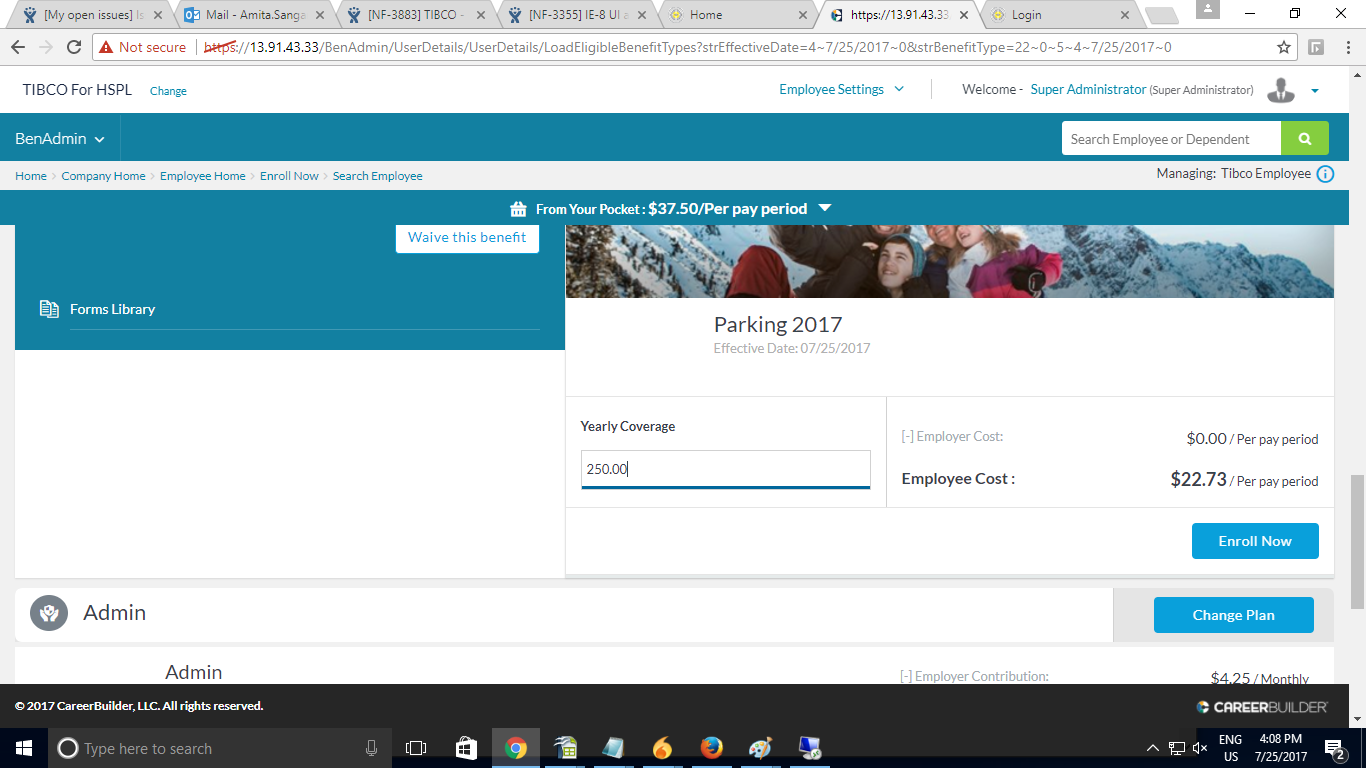This screenshot has height=768, width=1366.
Task: Open the browser extension icon beside the star
Action: coord(1316,47)
